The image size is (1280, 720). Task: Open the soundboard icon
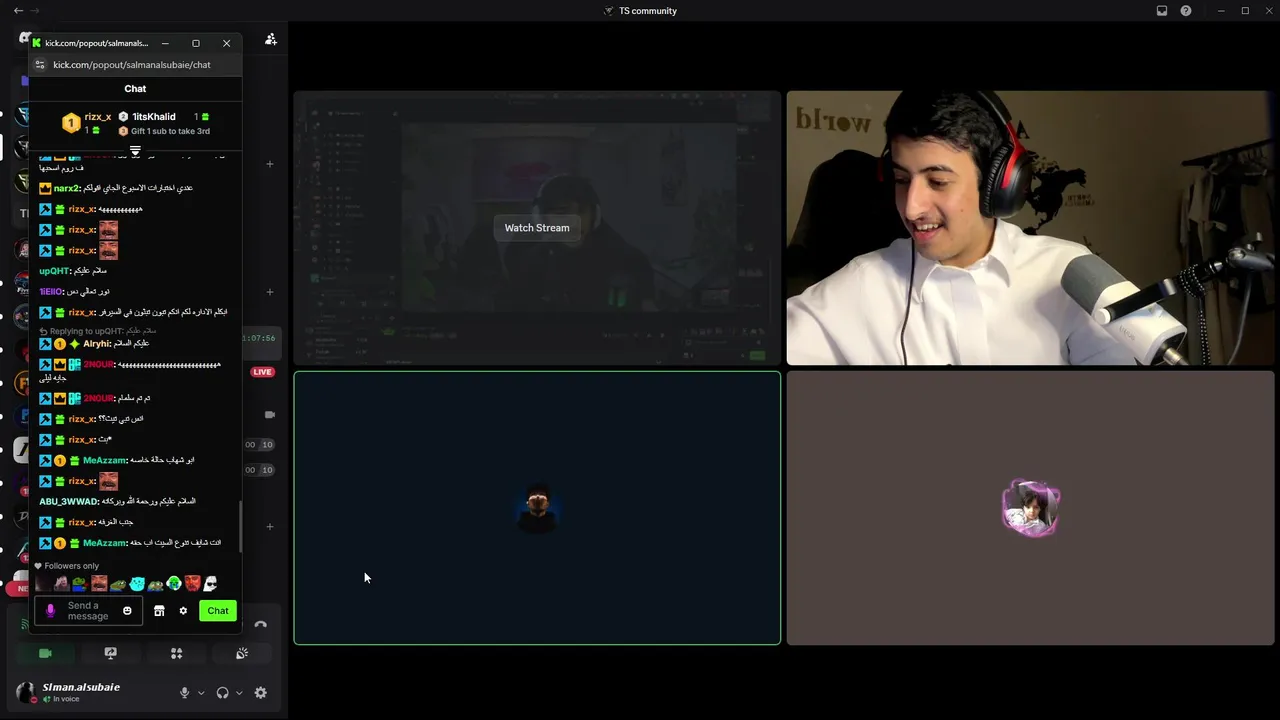tap(242, 653)
